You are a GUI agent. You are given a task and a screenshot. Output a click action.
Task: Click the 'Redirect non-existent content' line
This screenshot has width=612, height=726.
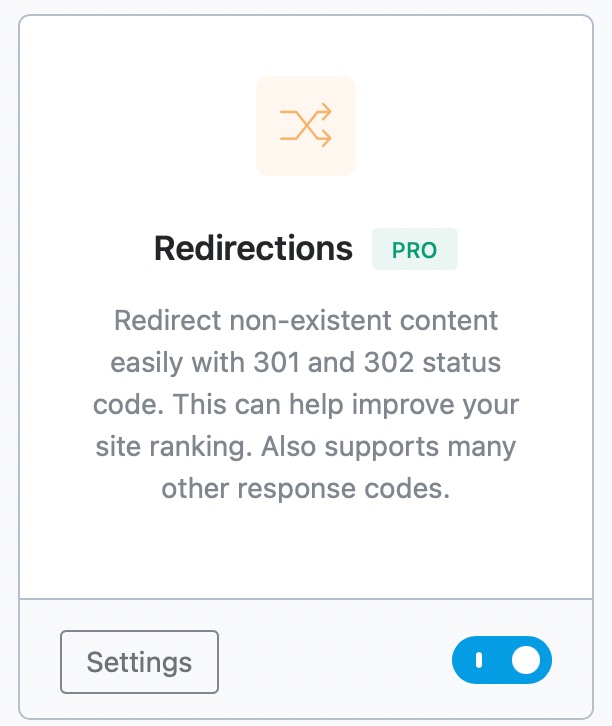pyautogui.click(x=306, y=320)
